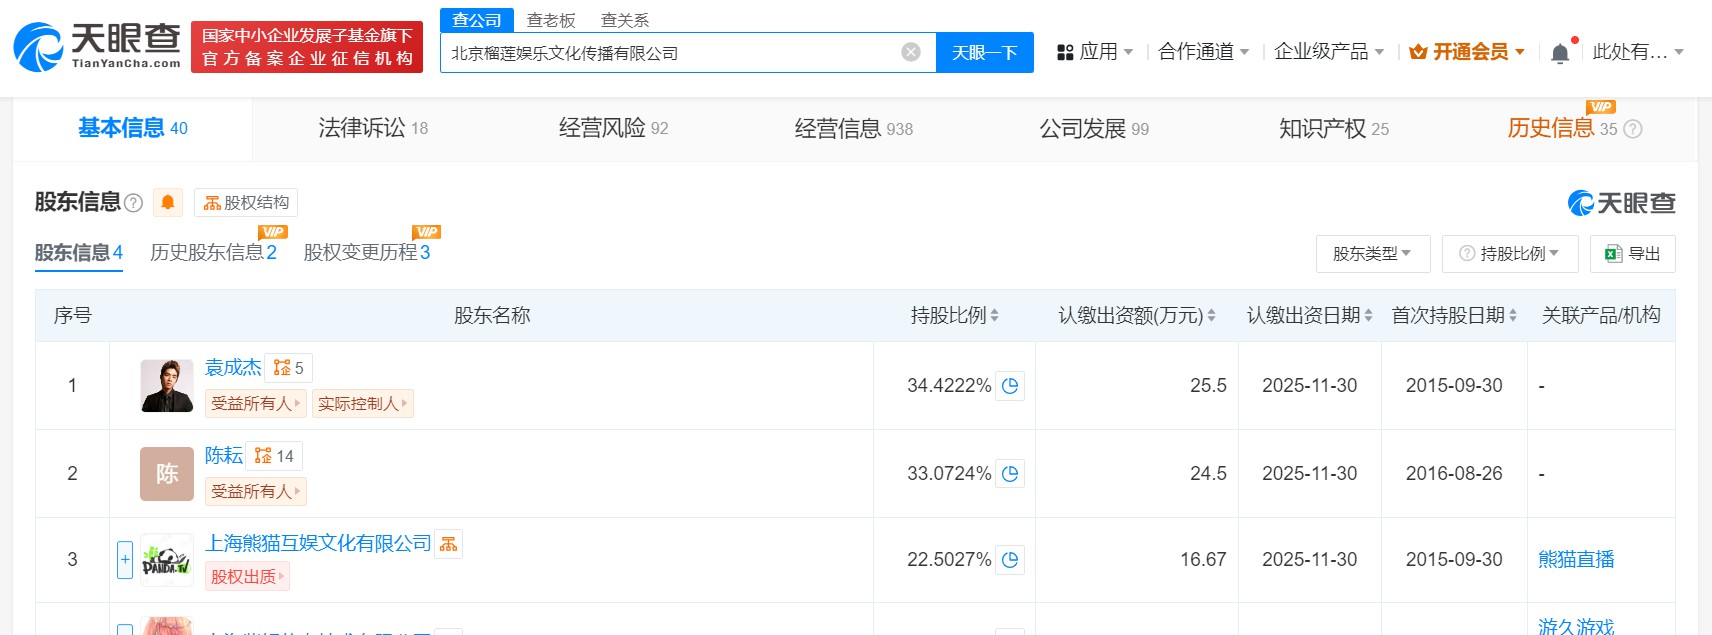The width and height of the screenshot is (1712, 635).
Task: Open 陈耘's profile link
Action: click(x=224, y=456)
